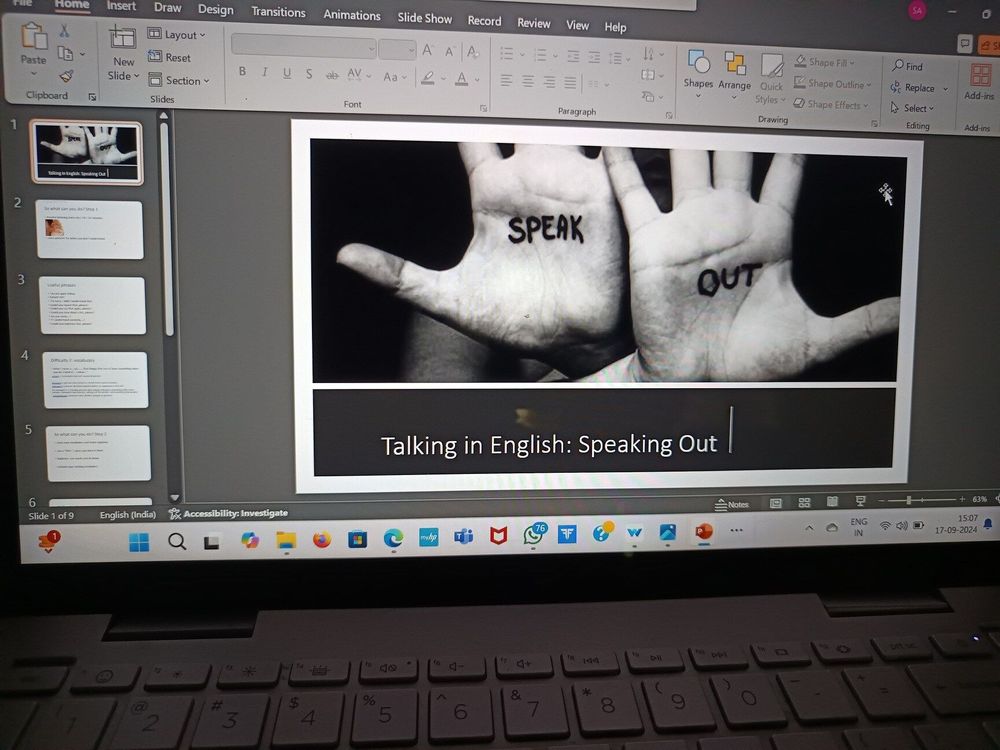Screen dimensions: 1000x750
Task: Toggle Italic formatting
Action: (264, 73)
